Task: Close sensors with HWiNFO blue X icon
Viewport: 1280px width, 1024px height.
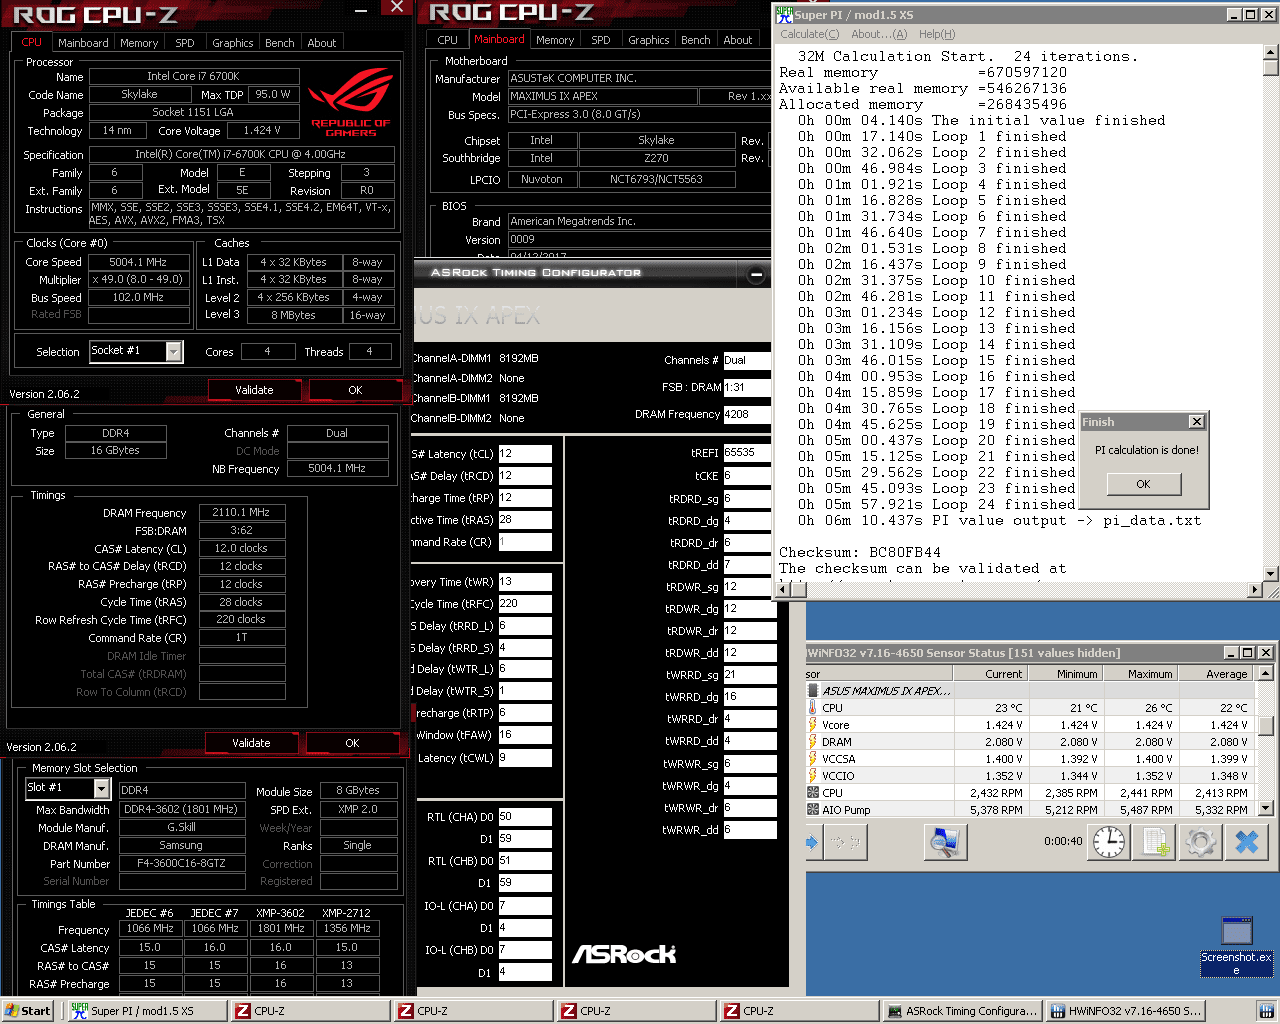Action: click(x=1247, y=842)
